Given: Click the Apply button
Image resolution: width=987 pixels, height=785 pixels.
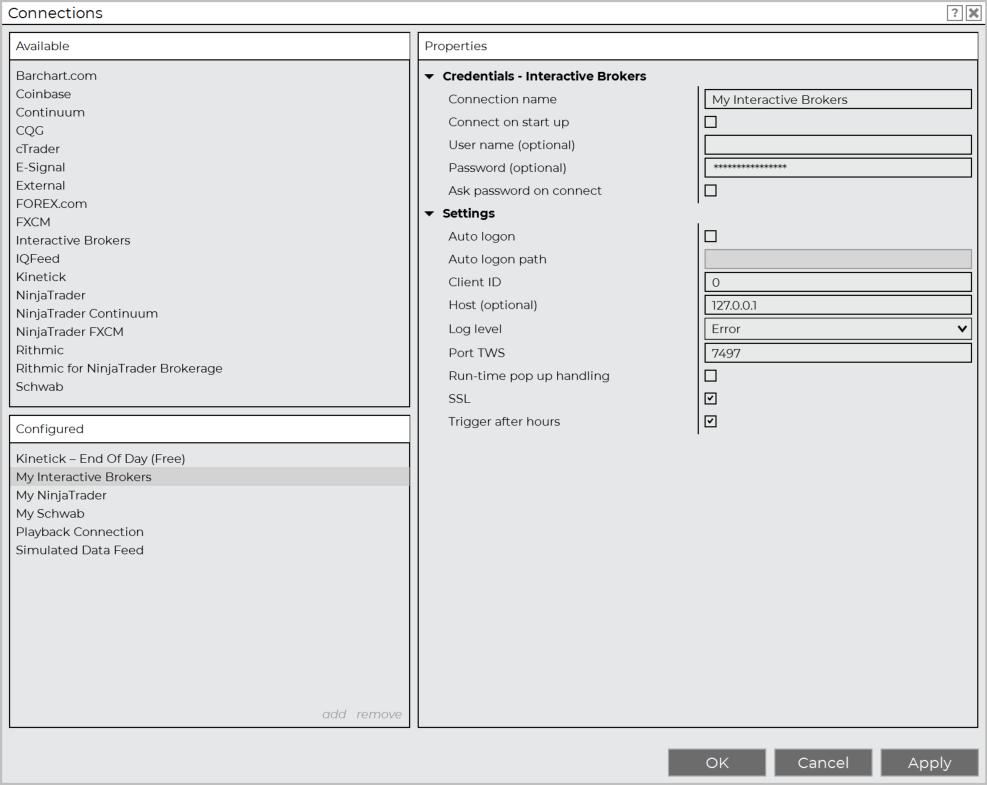Looking at the screenshot, I should 929,763.
